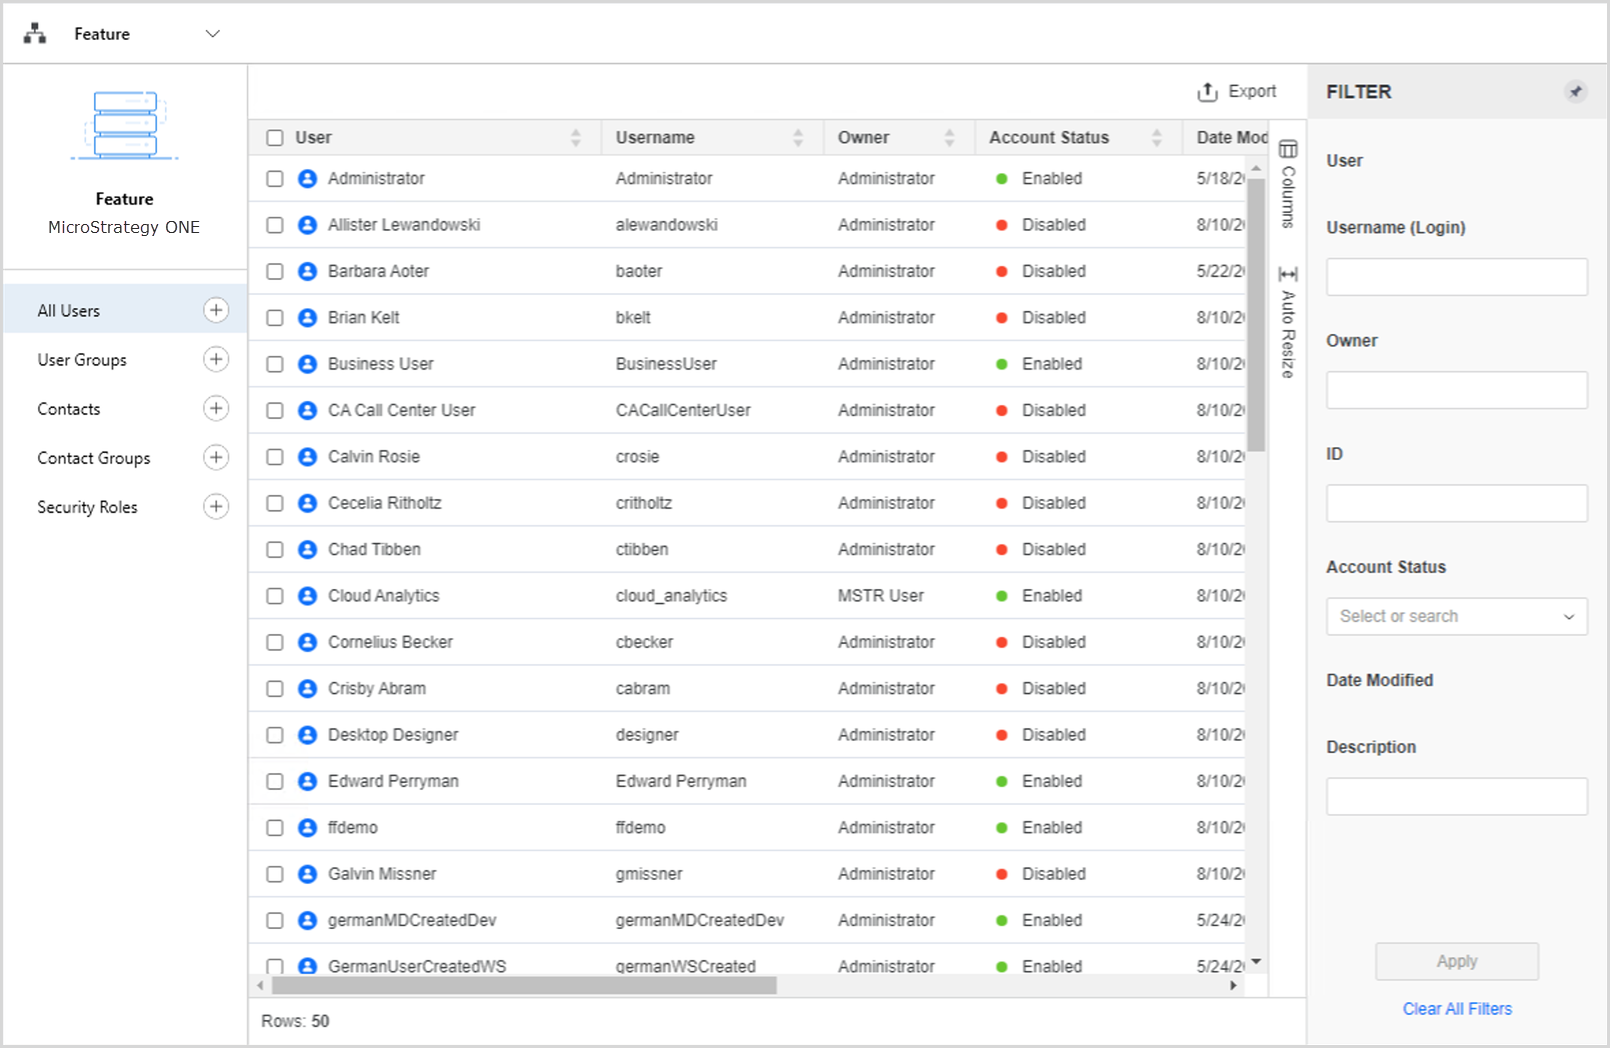Sort by the Username column sort arrows
Viewport: 1610px width, 1048px height.
pos(798,138)
